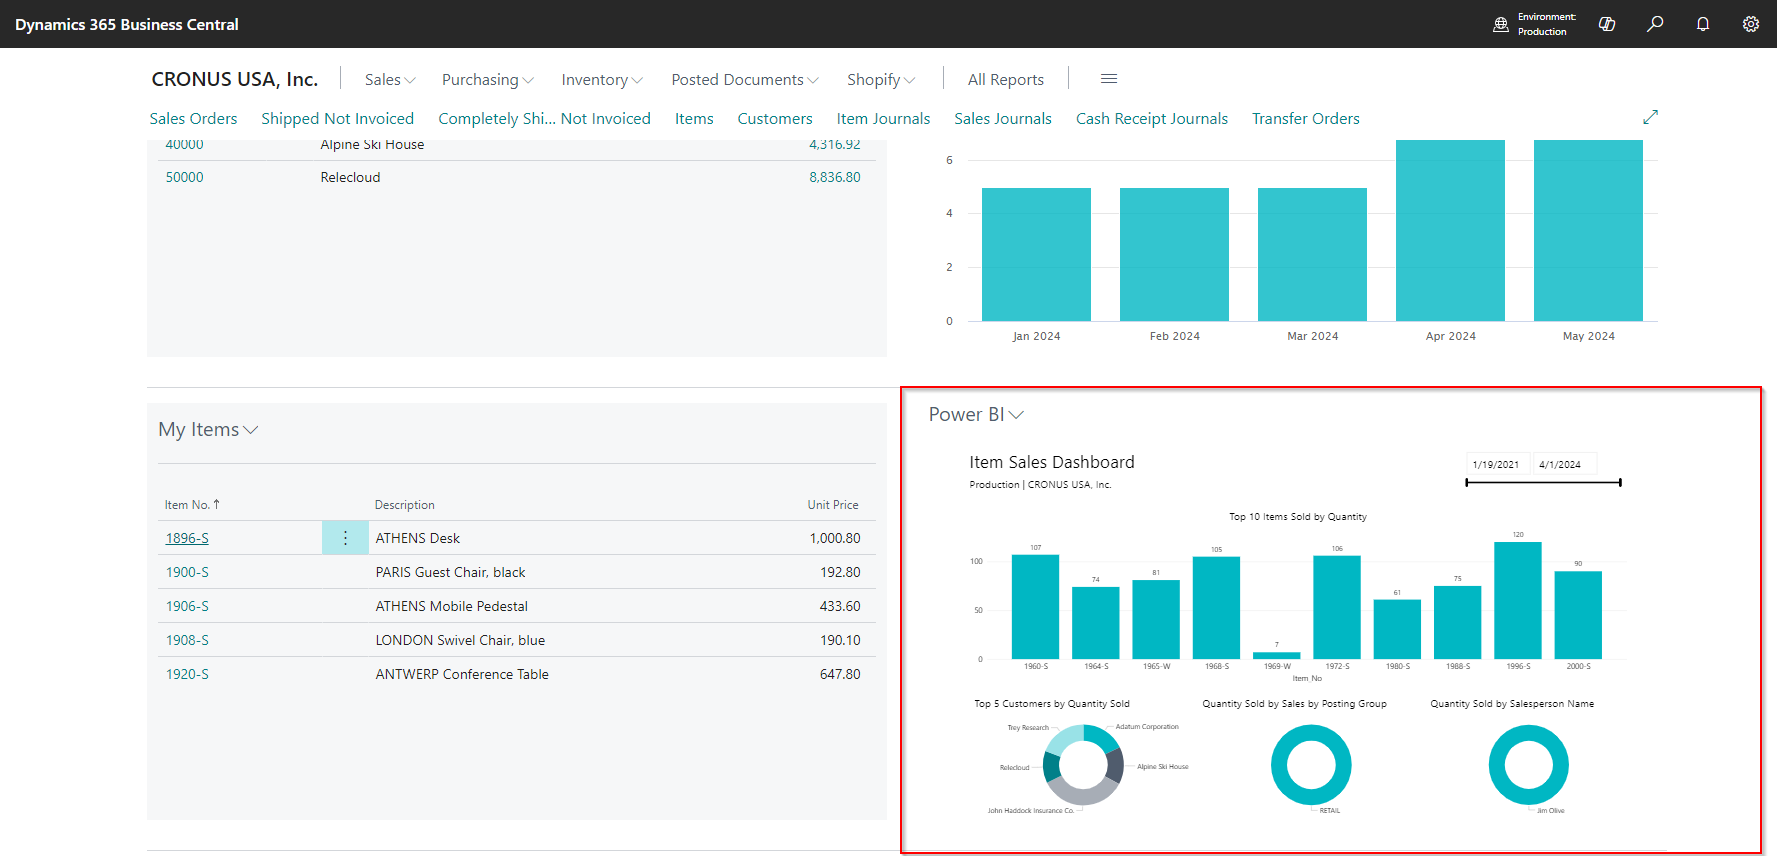Select the 1960-S bar in Power BI chart
This screenshot has width=1777, height=856.
pos(1035,607)
